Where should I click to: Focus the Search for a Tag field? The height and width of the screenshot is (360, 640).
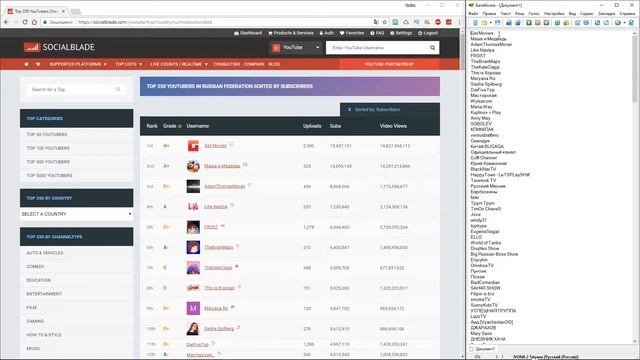pyautogui.click(x=76, y=89)
